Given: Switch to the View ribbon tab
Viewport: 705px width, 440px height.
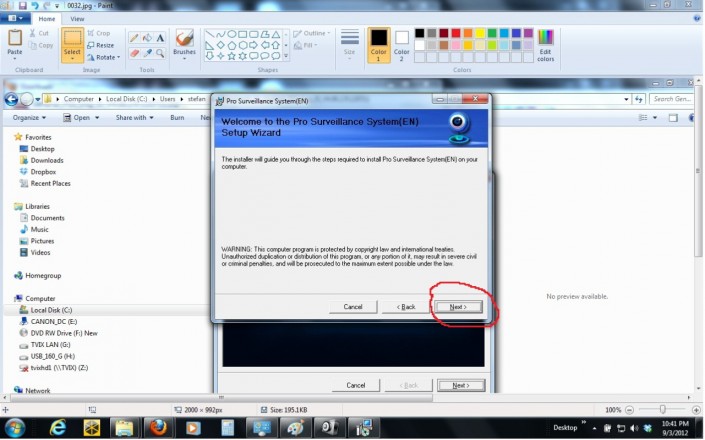Looking at the screenshot, I should [x=77, y=19].
